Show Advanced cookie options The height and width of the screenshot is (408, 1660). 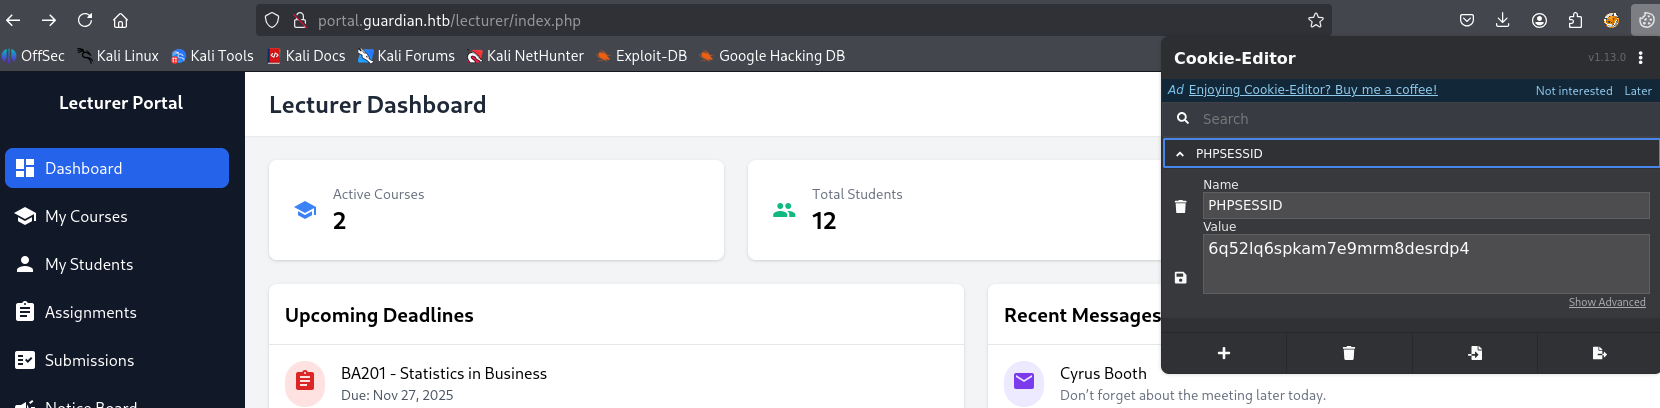click(1606, 302)
